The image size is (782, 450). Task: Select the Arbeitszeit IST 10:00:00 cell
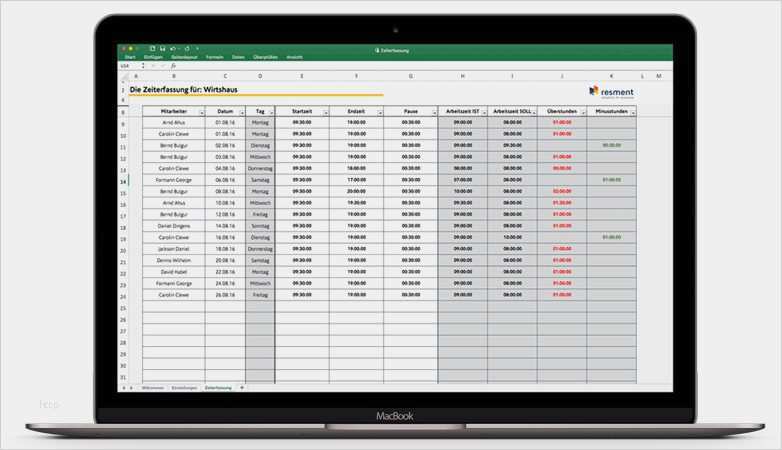click(x=462, y=191)
